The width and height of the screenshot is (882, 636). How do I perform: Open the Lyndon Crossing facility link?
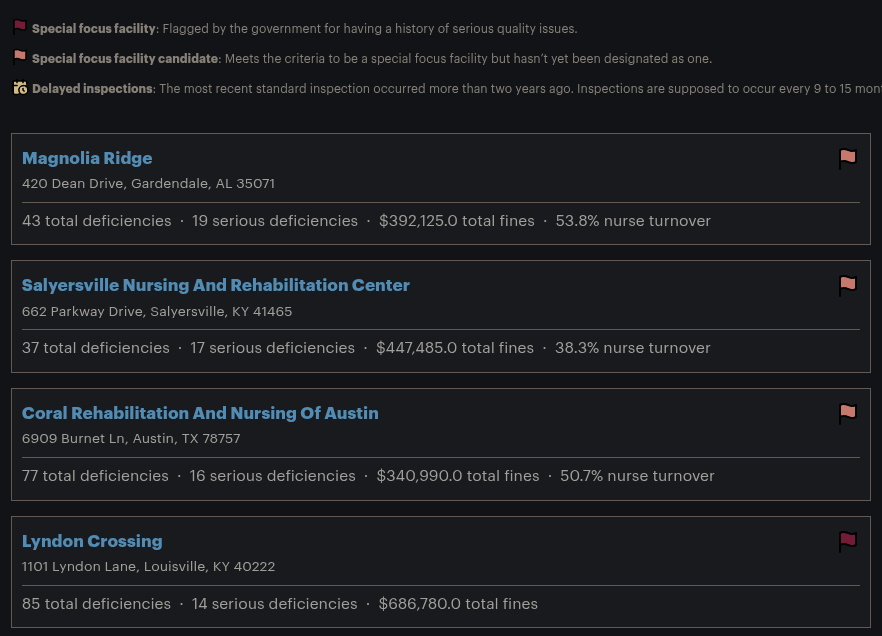92,542
